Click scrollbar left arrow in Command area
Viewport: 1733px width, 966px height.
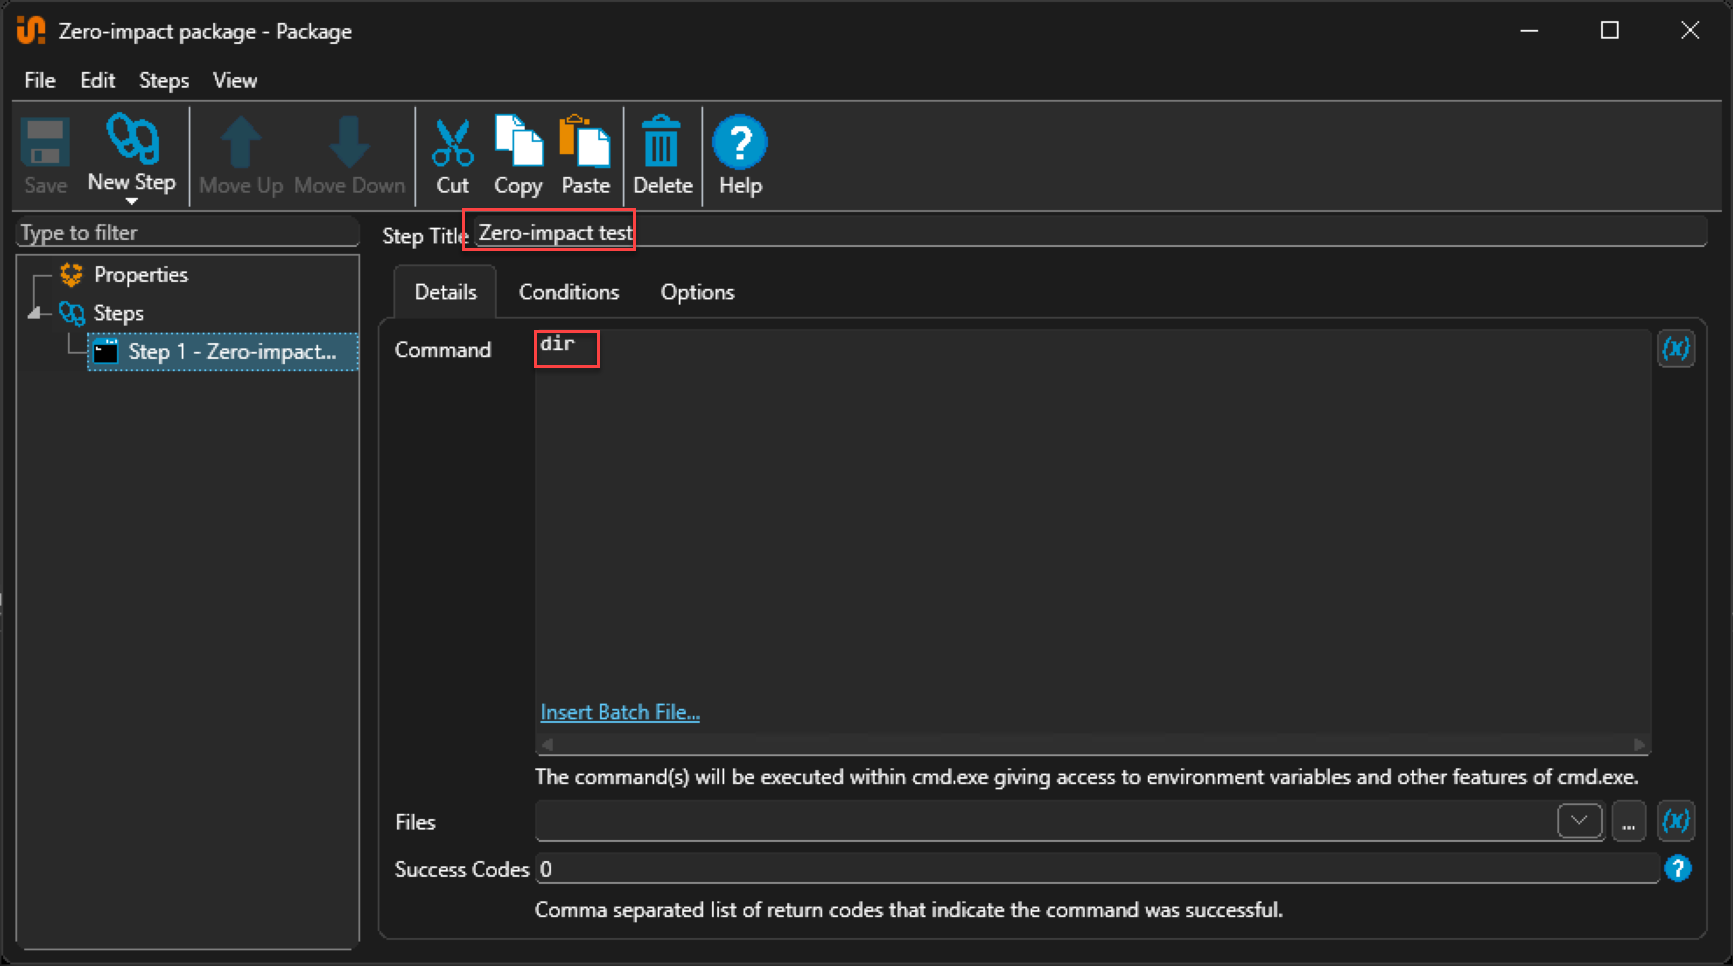click(547, 744)
